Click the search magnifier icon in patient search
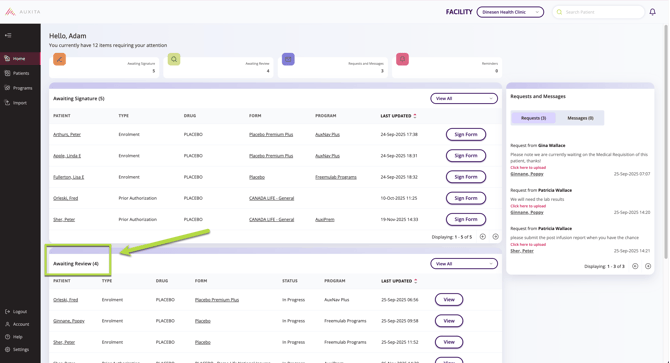Image resolution: width=670 pixels, height=363 pixels. (x=559, y=12)
